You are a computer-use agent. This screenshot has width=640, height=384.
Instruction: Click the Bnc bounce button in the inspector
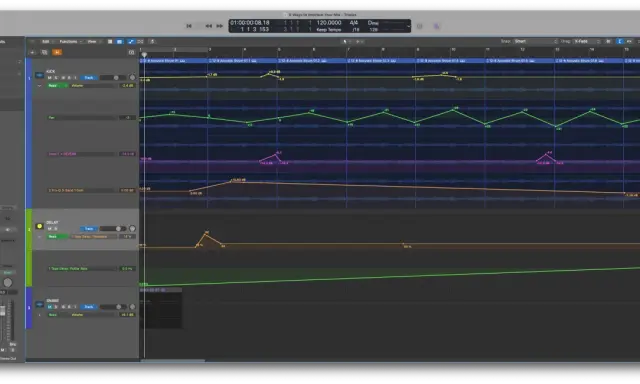[12, 344]
